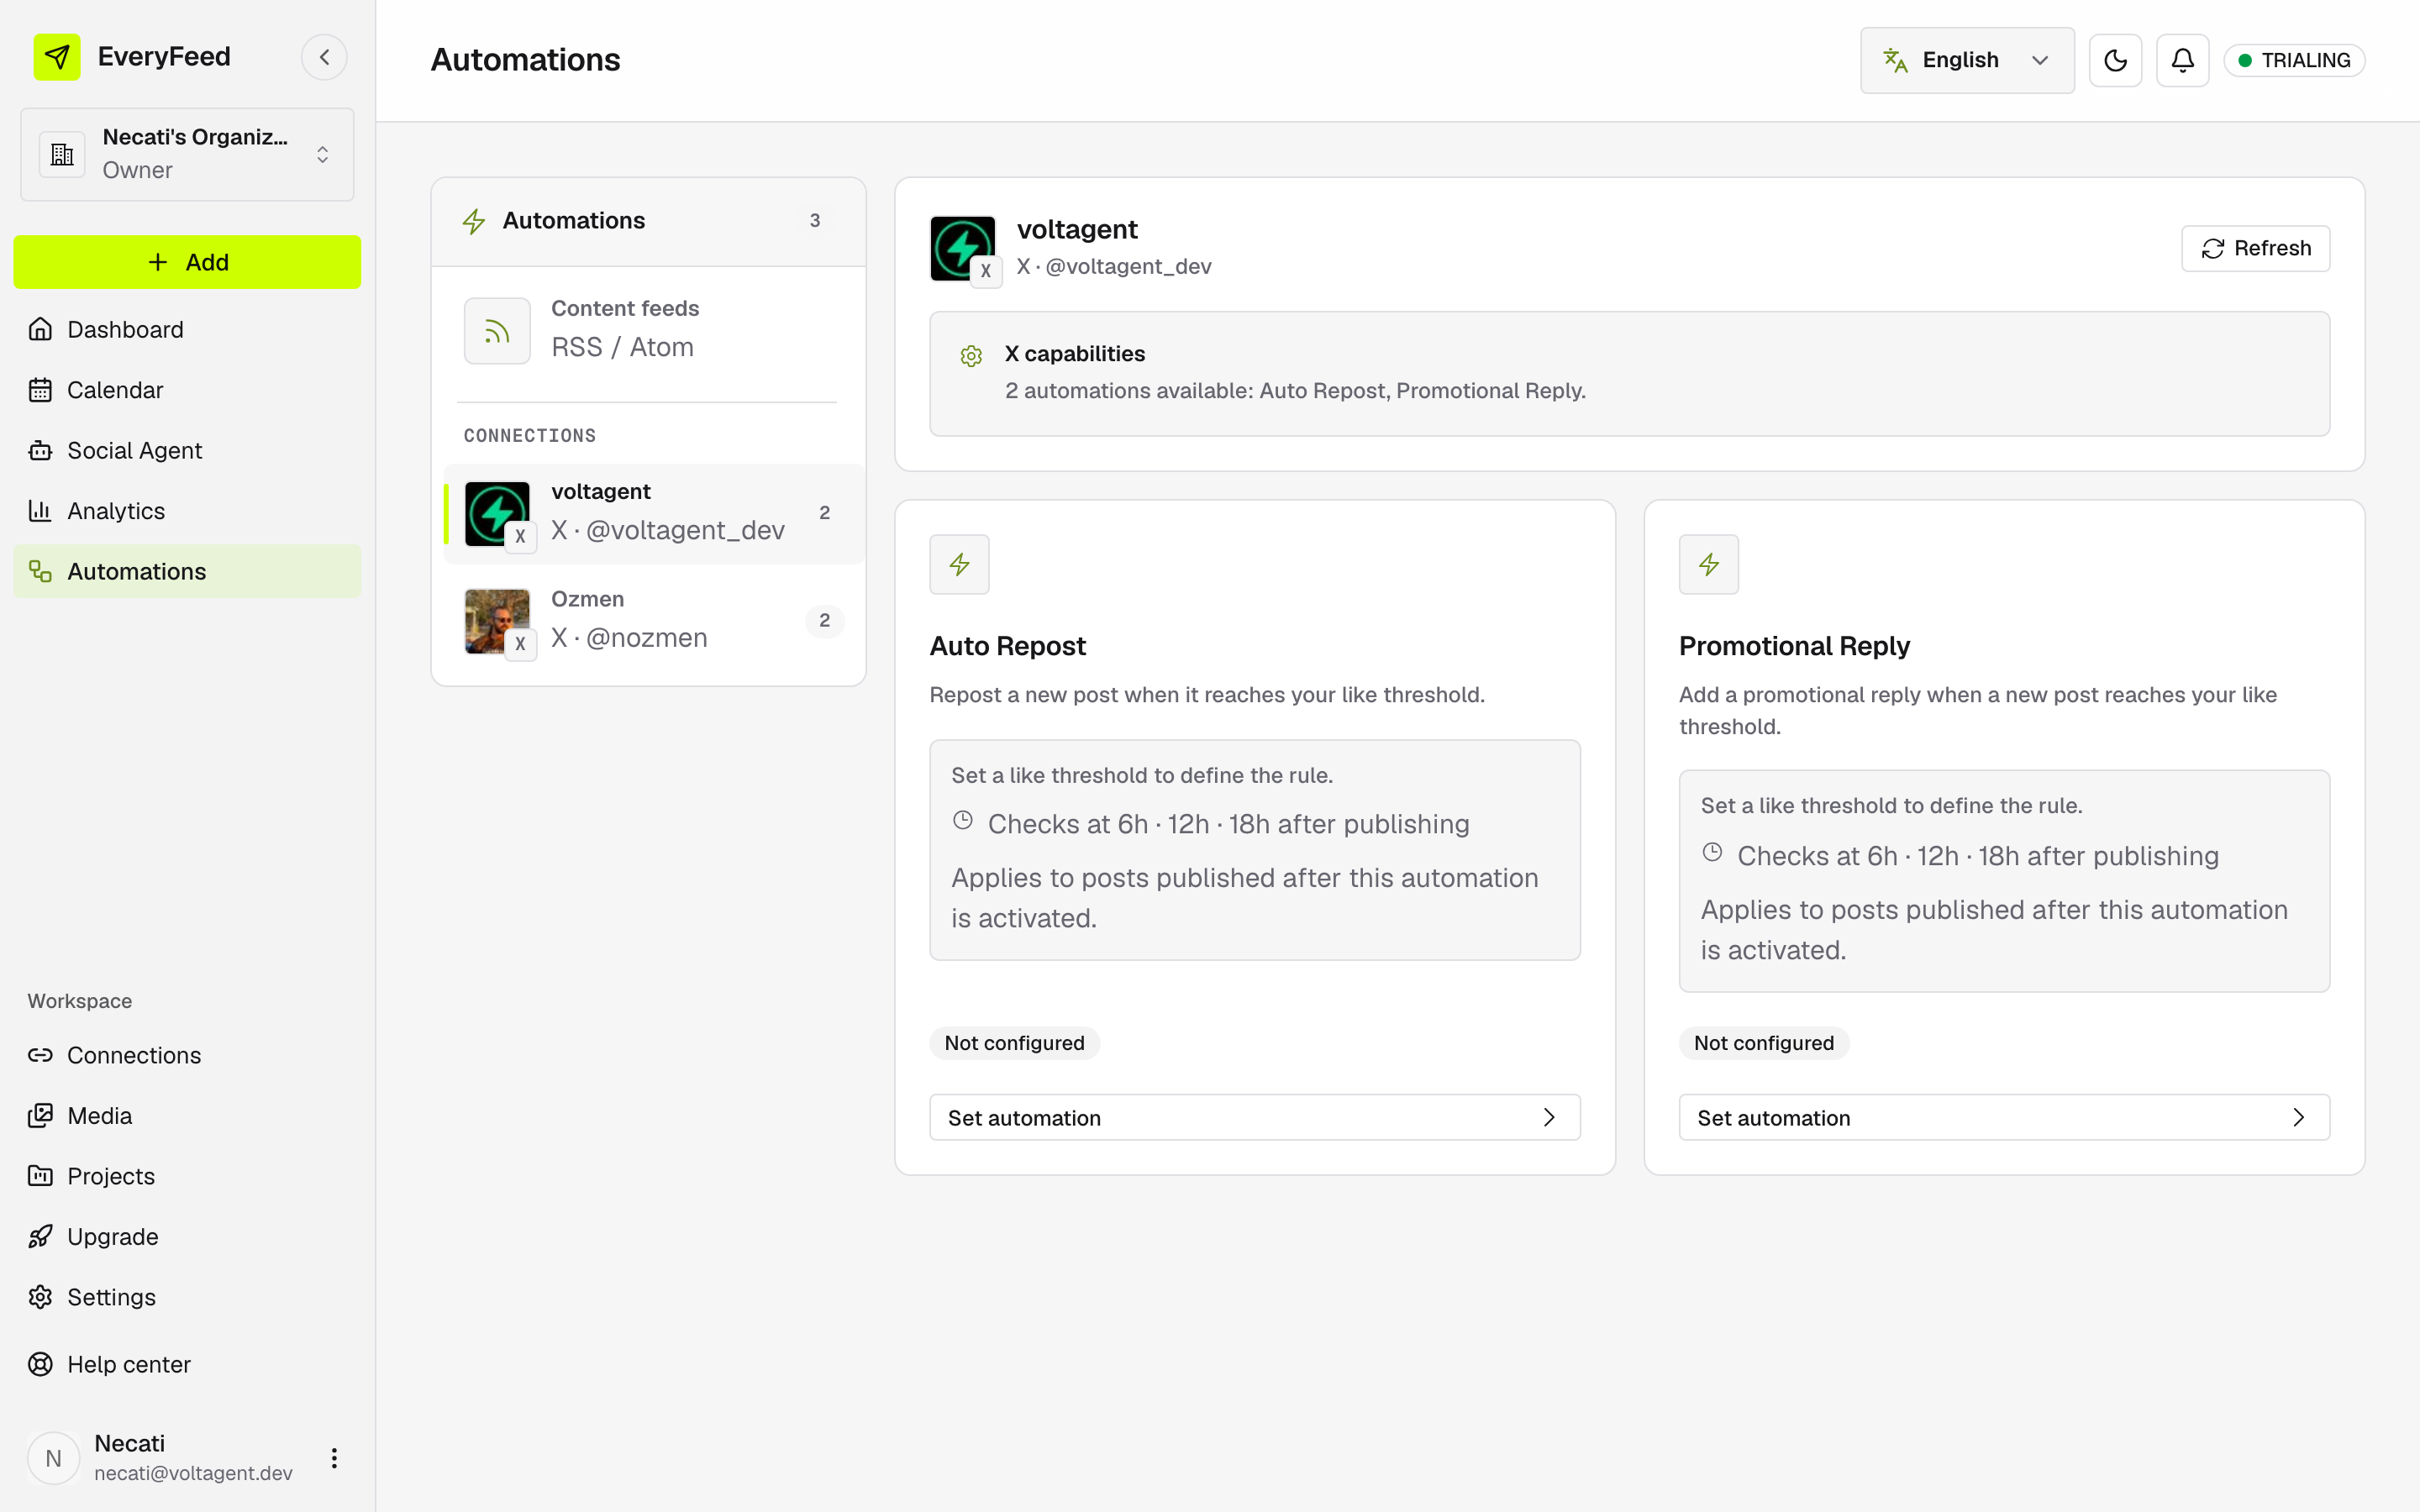Screen dimensions: 2420x1512
Task: Open notifications bell
Action: click(x=2182, y=60)
